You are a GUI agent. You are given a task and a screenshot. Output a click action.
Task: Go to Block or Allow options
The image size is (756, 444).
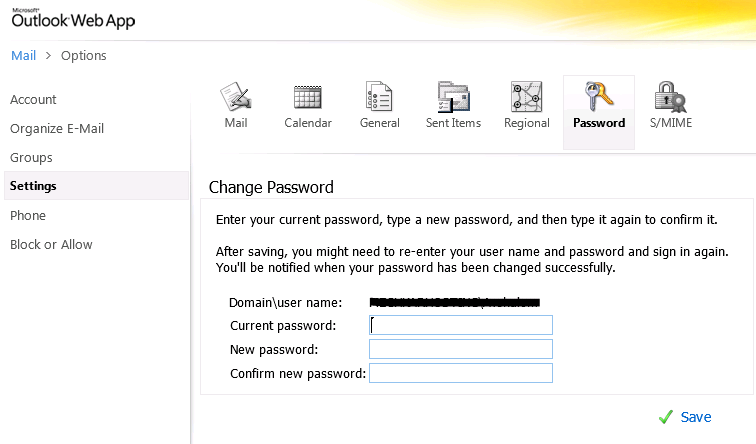click(51, 244)
